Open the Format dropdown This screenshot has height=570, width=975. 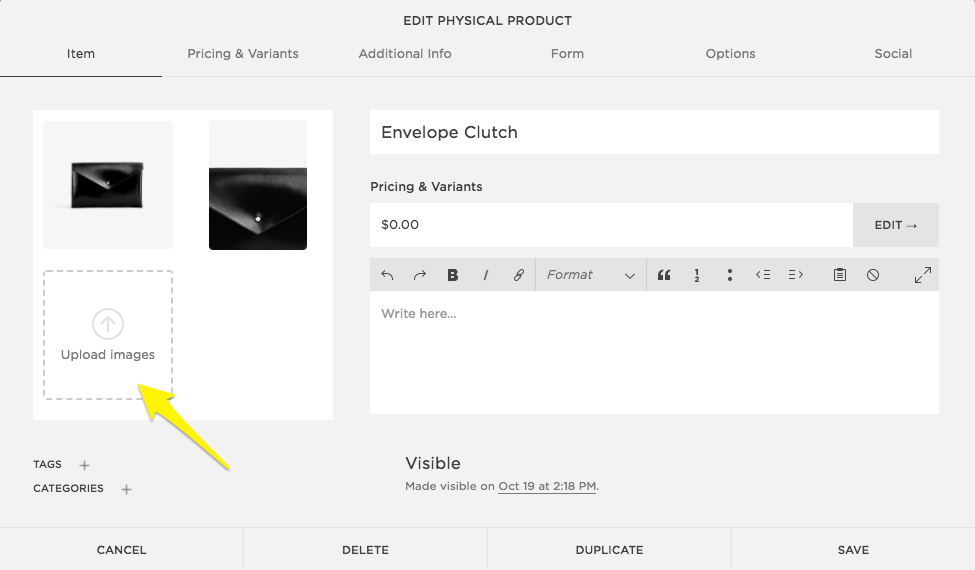(x=590, y=275)
